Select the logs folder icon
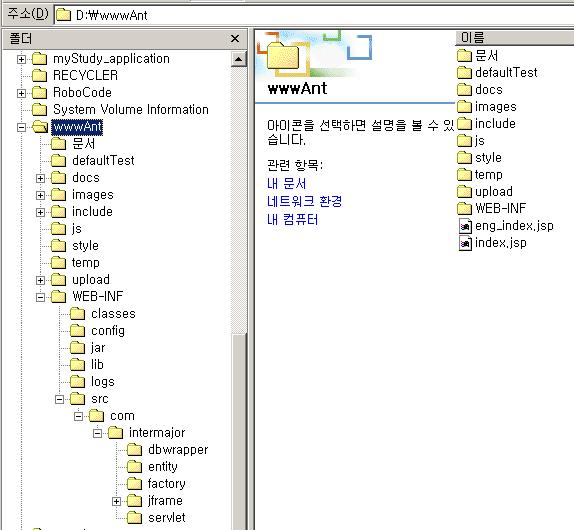Image resolution: width=574 pixels, height=530 pixels. [78, 382]
